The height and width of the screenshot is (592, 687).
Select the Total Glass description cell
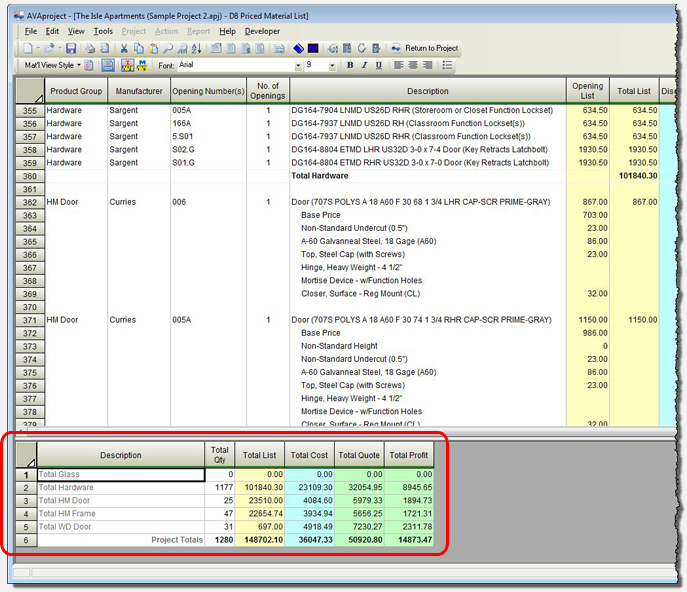pyautogui.click(x=120, y=474)
